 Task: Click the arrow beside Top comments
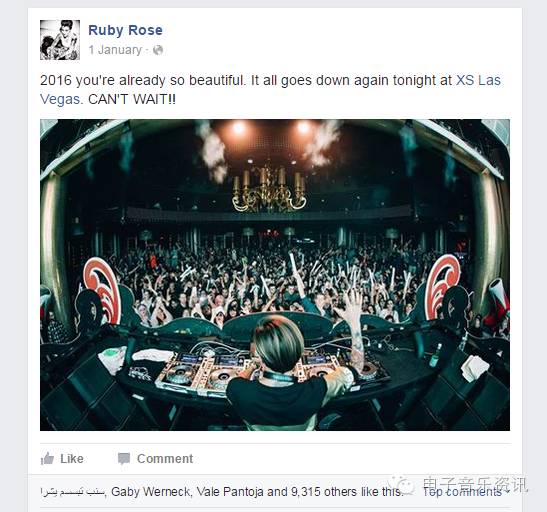(506, 492)
